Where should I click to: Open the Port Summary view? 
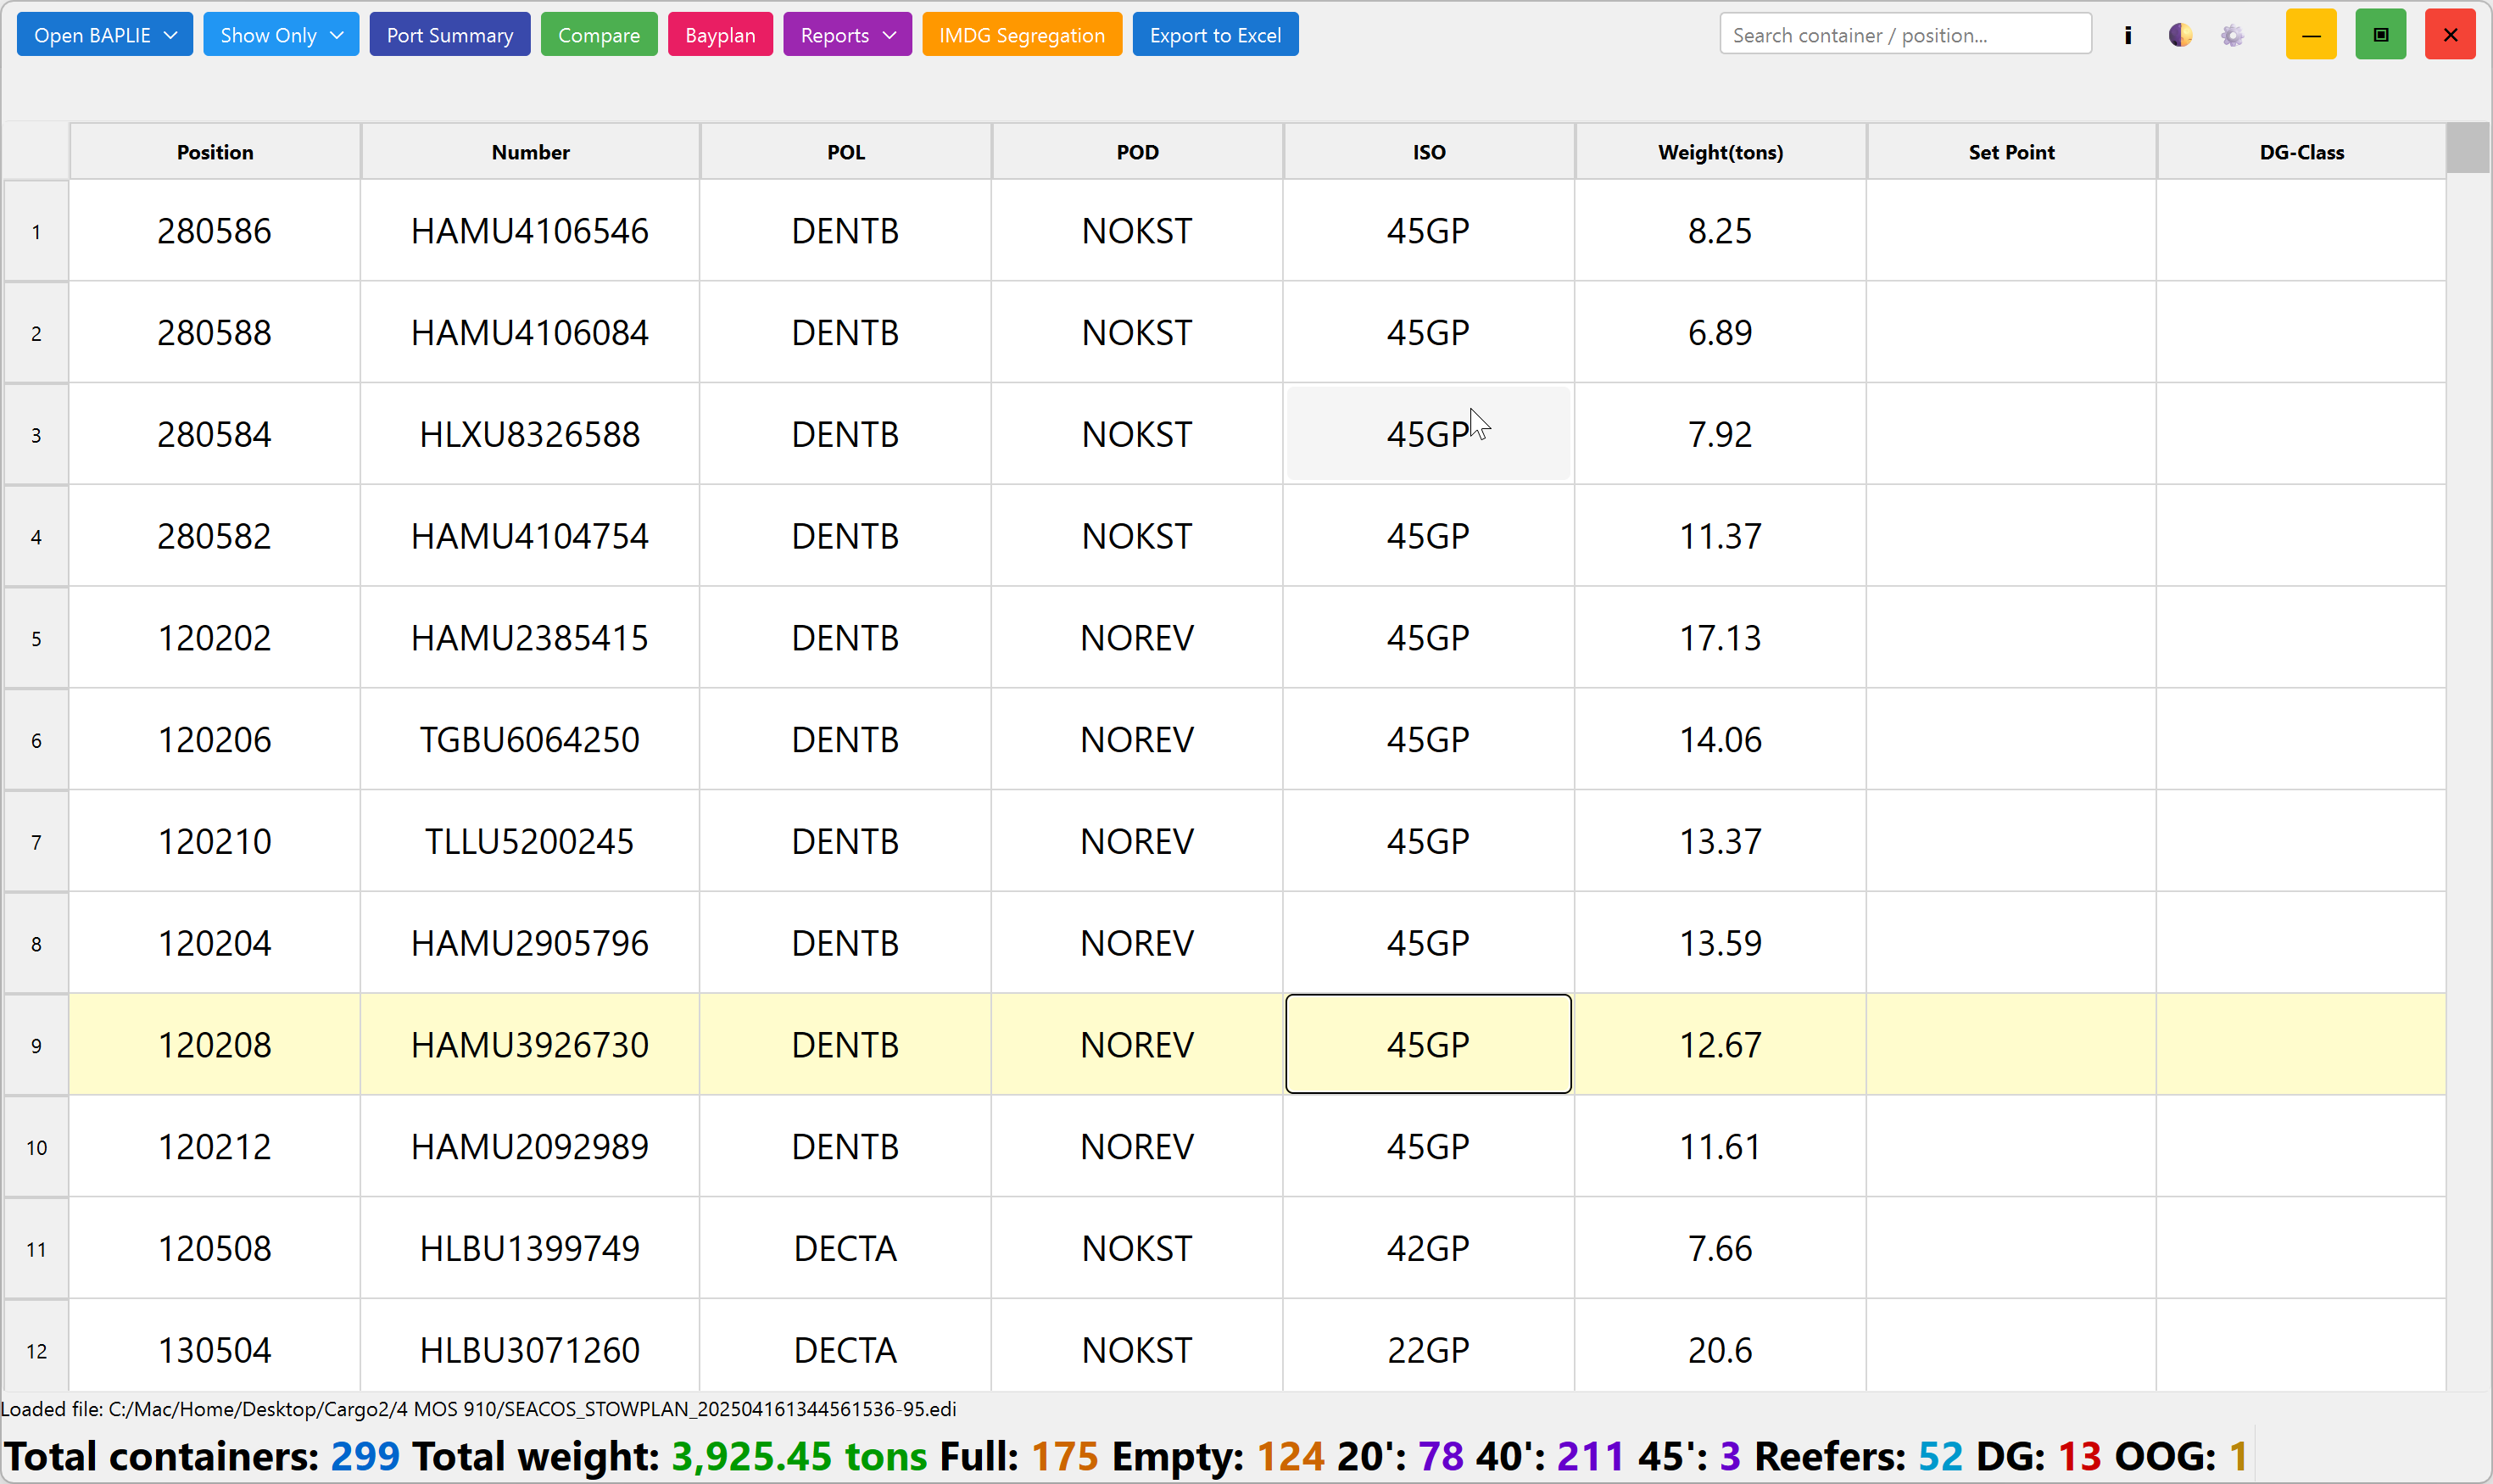(x=450, y=35)
